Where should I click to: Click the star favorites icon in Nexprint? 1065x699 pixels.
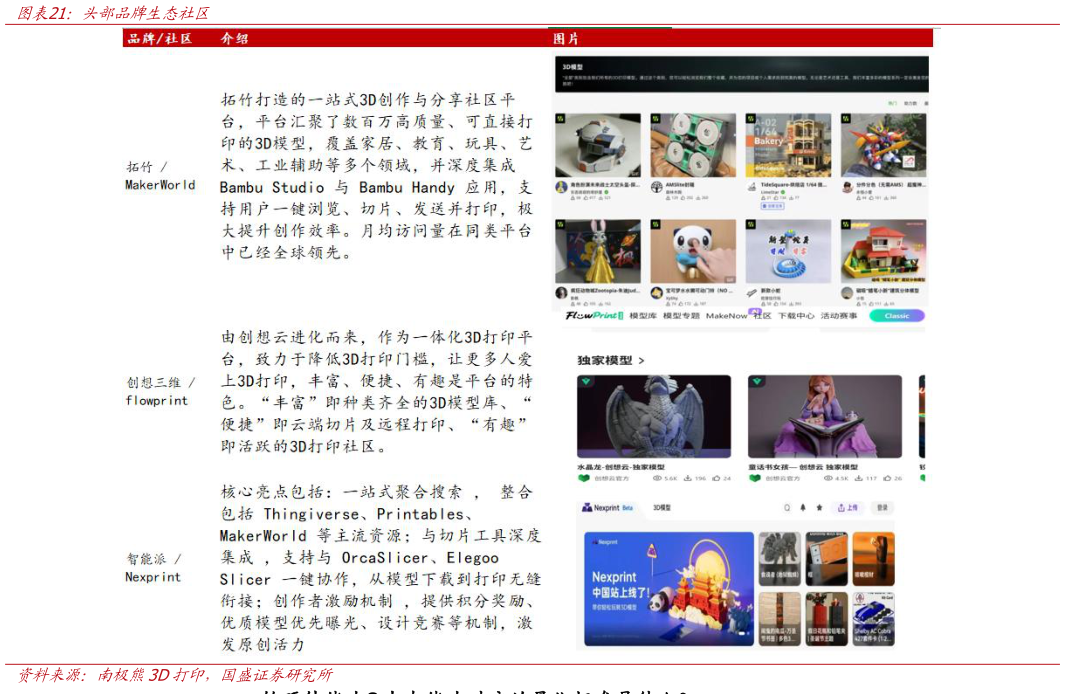(819, 508)
